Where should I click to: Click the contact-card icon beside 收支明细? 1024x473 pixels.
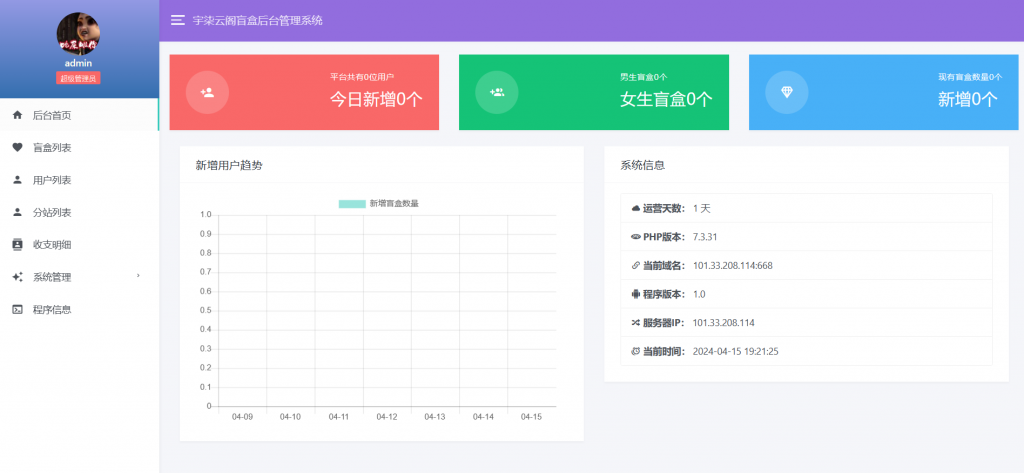pyautogui.click(x=18, y=244)
